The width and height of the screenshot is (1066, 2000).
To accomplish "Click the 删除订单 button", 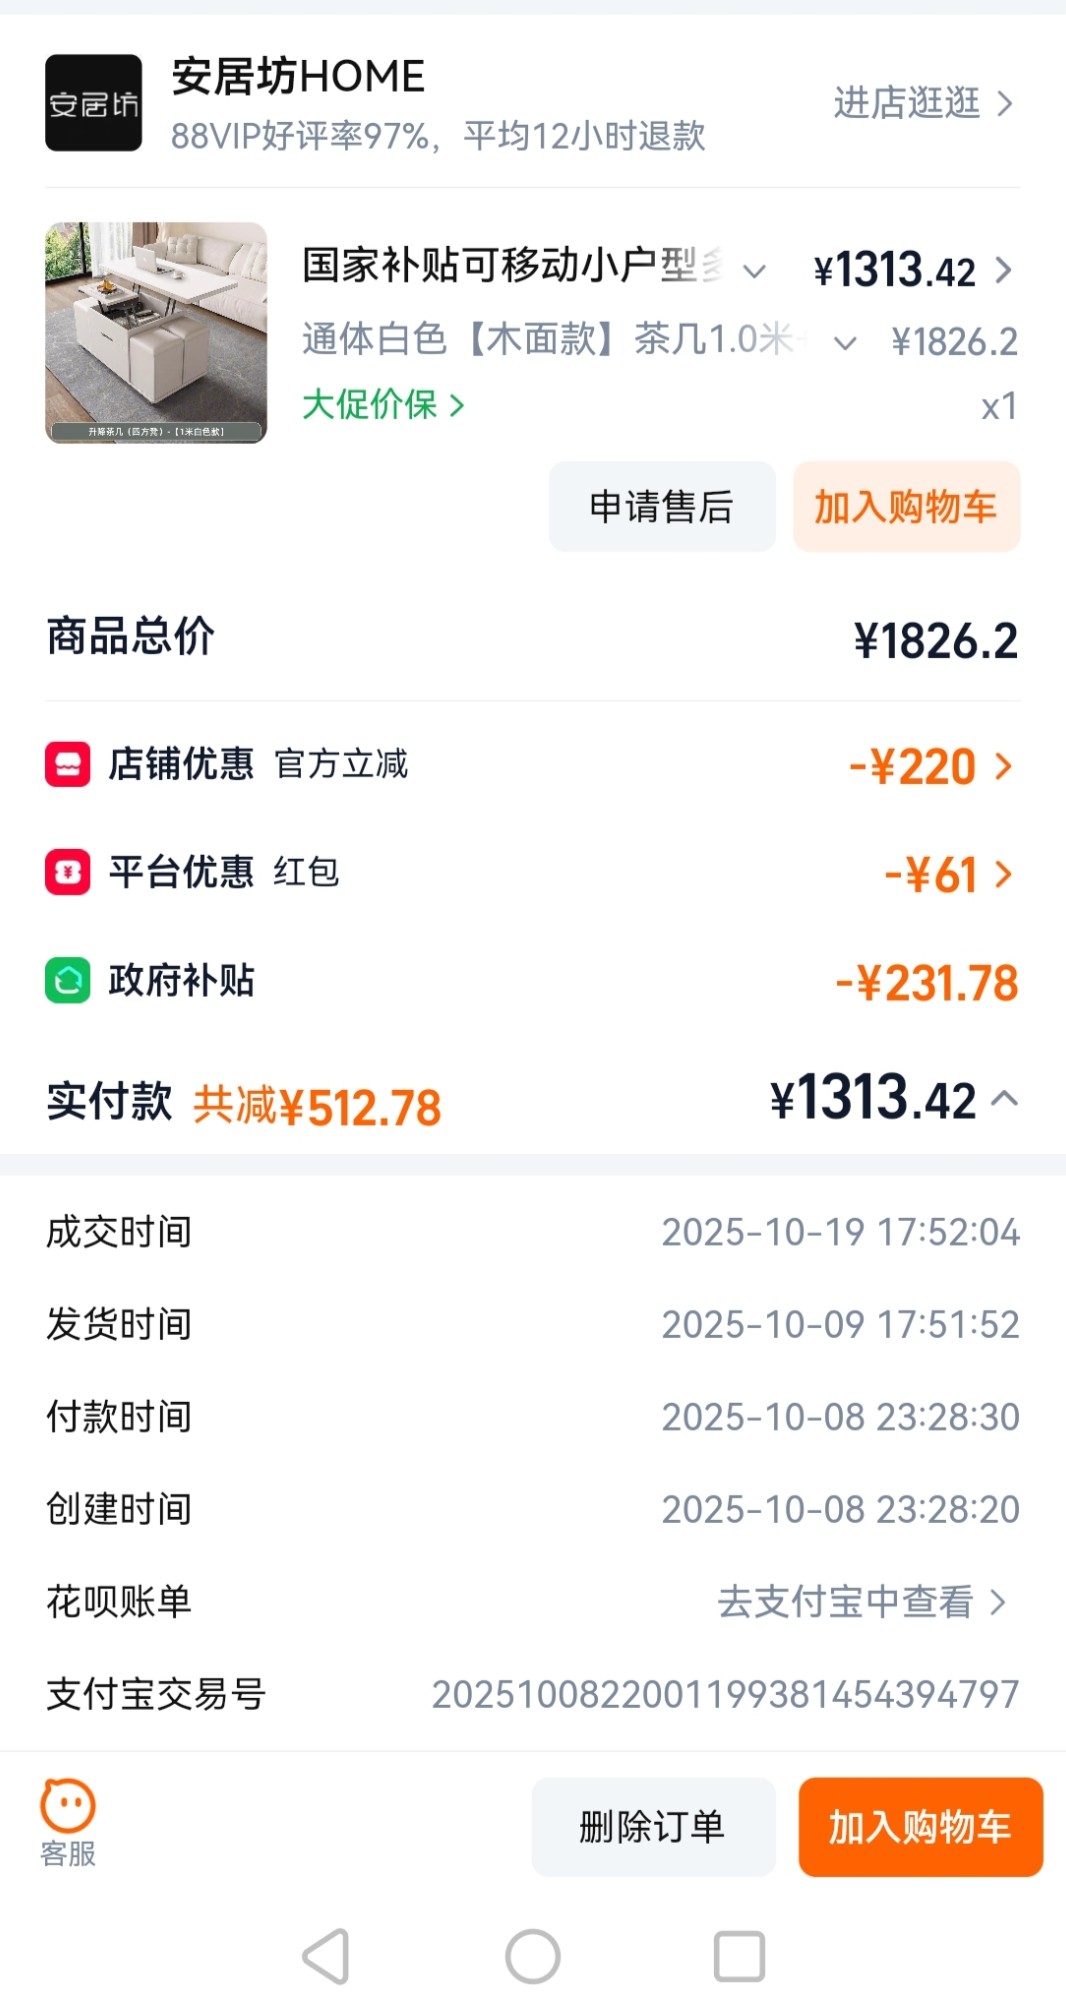I will click(x=653, y=1827).
